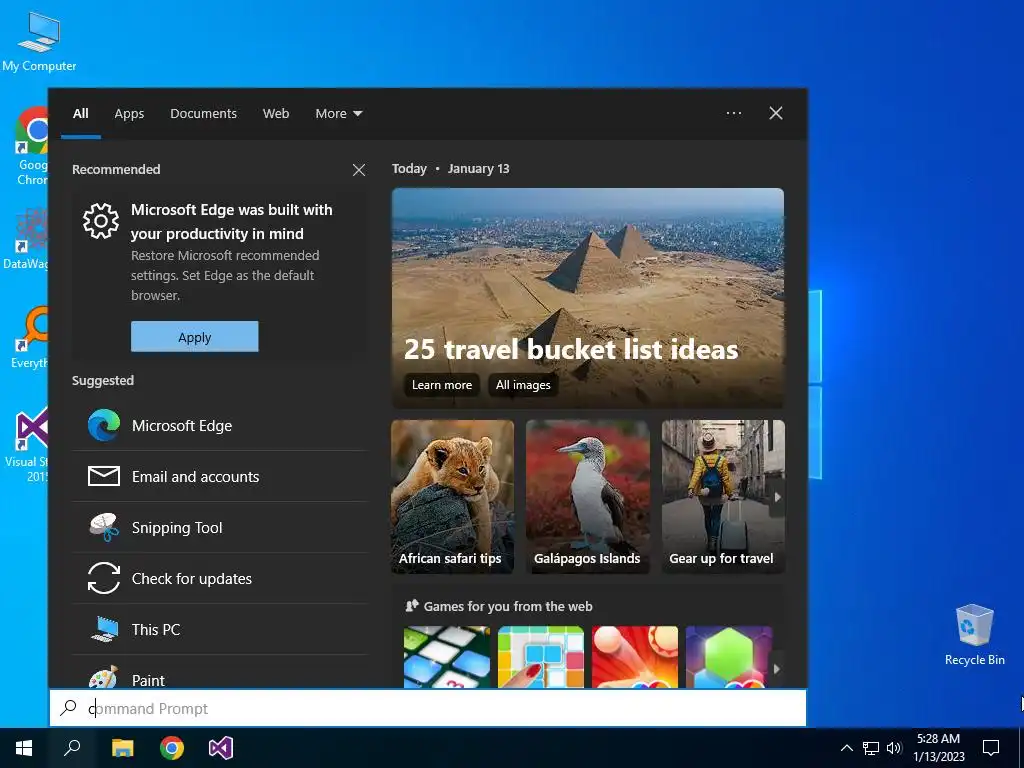Close the search panel
This screenshot has height=768, width=1024.
(776, 113)
